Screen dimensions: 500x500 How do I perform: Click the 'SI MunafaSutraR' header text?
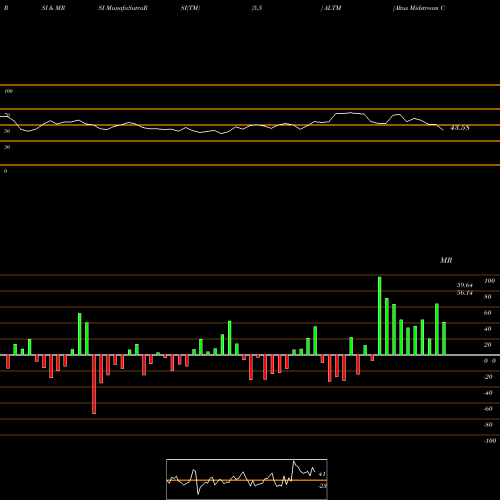(x=123, y=8)
